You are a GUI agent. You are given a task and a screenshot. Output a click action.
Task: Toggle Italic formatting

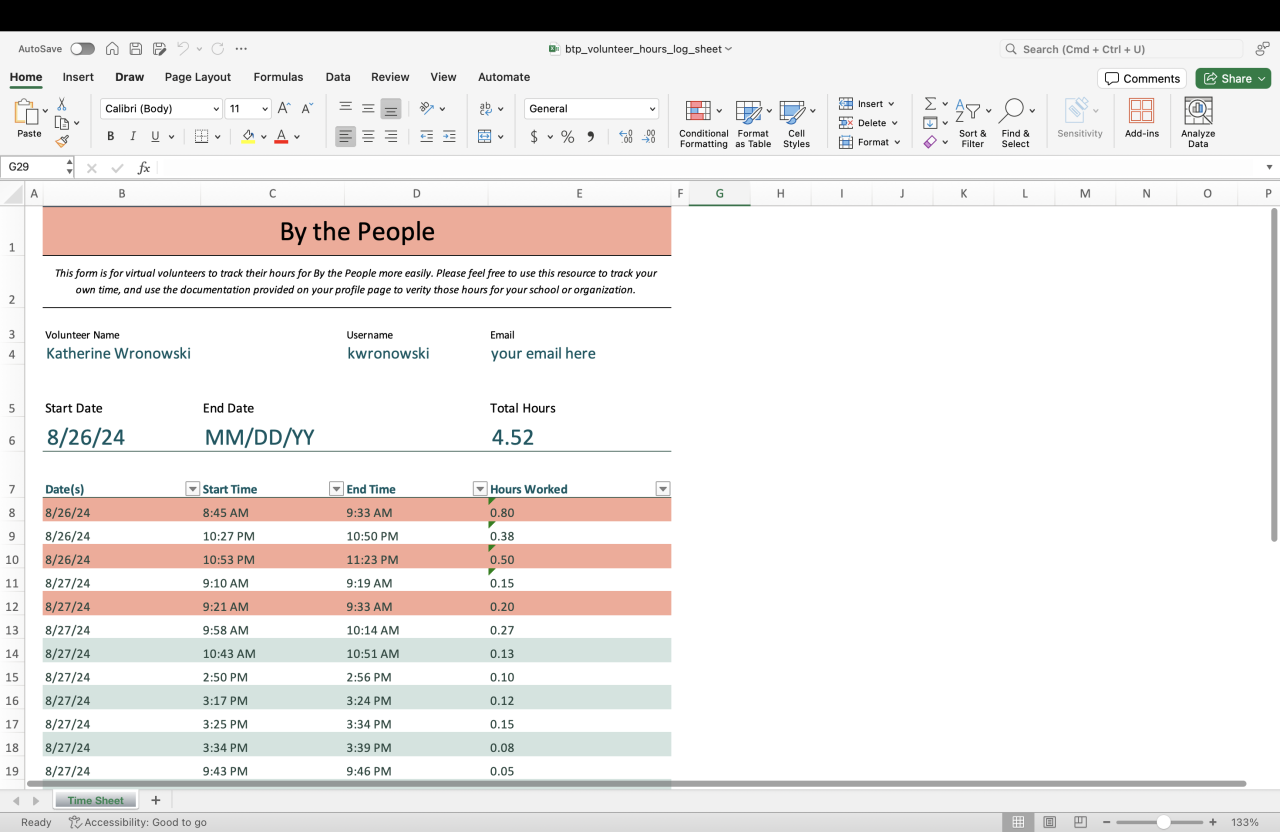tap(132, 137)
